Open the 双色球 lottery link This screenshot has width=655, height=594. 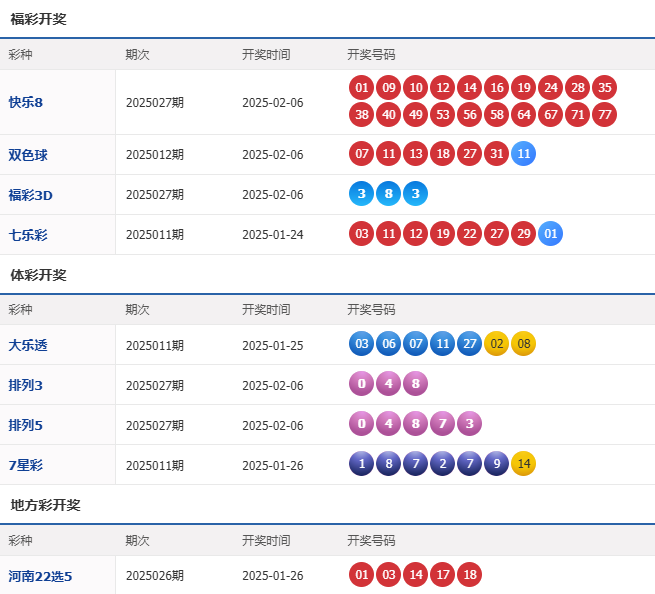pos(28,155)
